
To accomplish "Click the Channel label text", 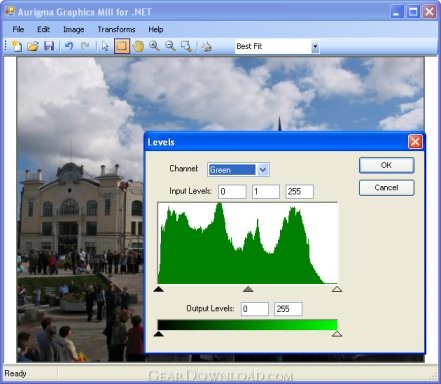I will (183, 169).
